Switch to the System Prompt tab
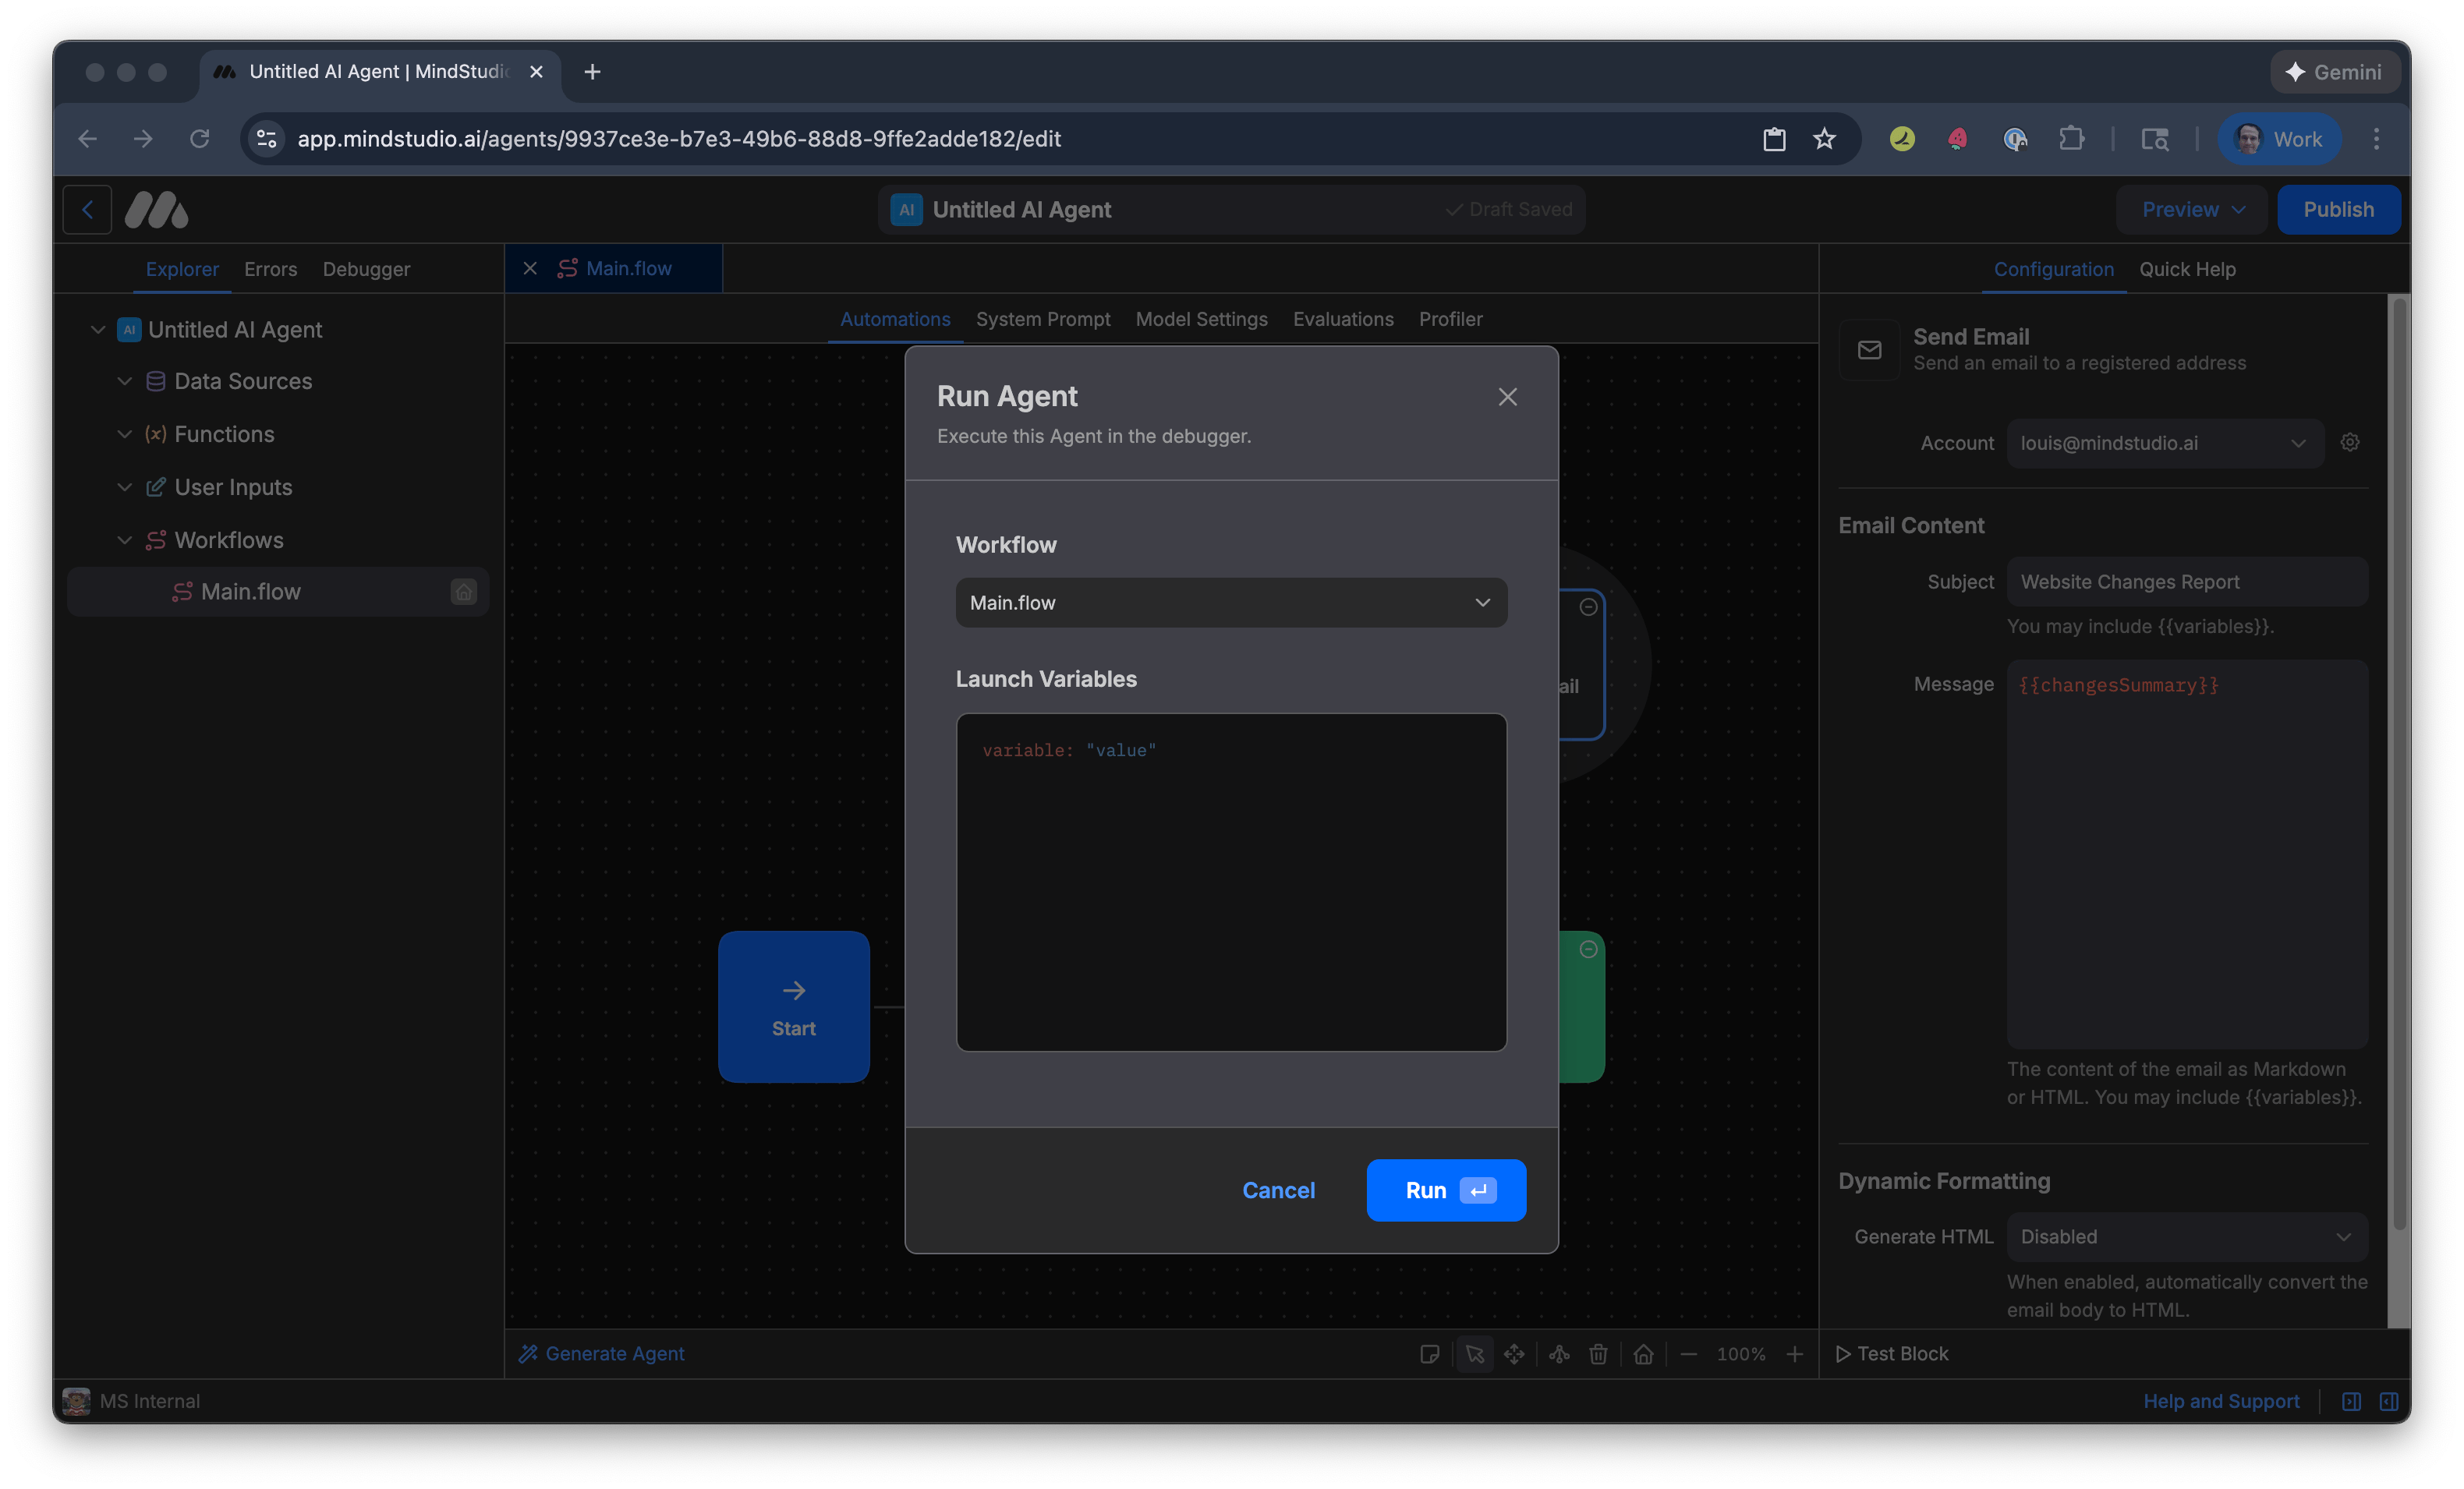The height and width of the screenshot is (1489, 2464). point(1043,319)
